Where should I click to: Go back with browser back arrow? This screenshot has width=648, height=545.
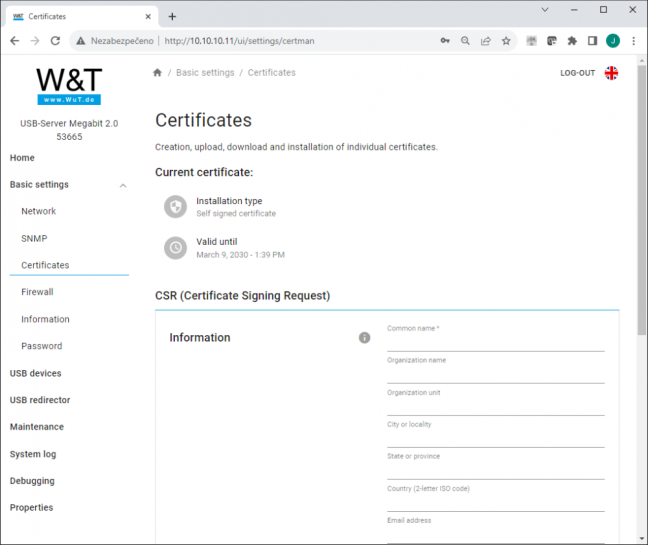[x=14, y=41]
